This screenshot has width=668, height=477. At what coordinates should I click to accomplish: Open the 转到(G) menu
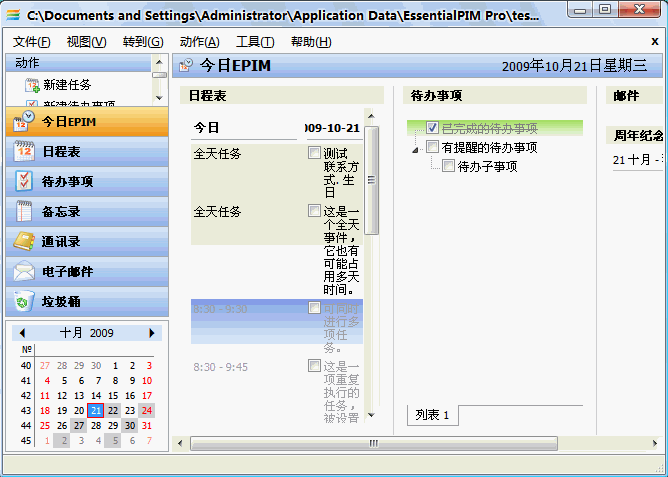pyautogui.click(x=143, y=42)
